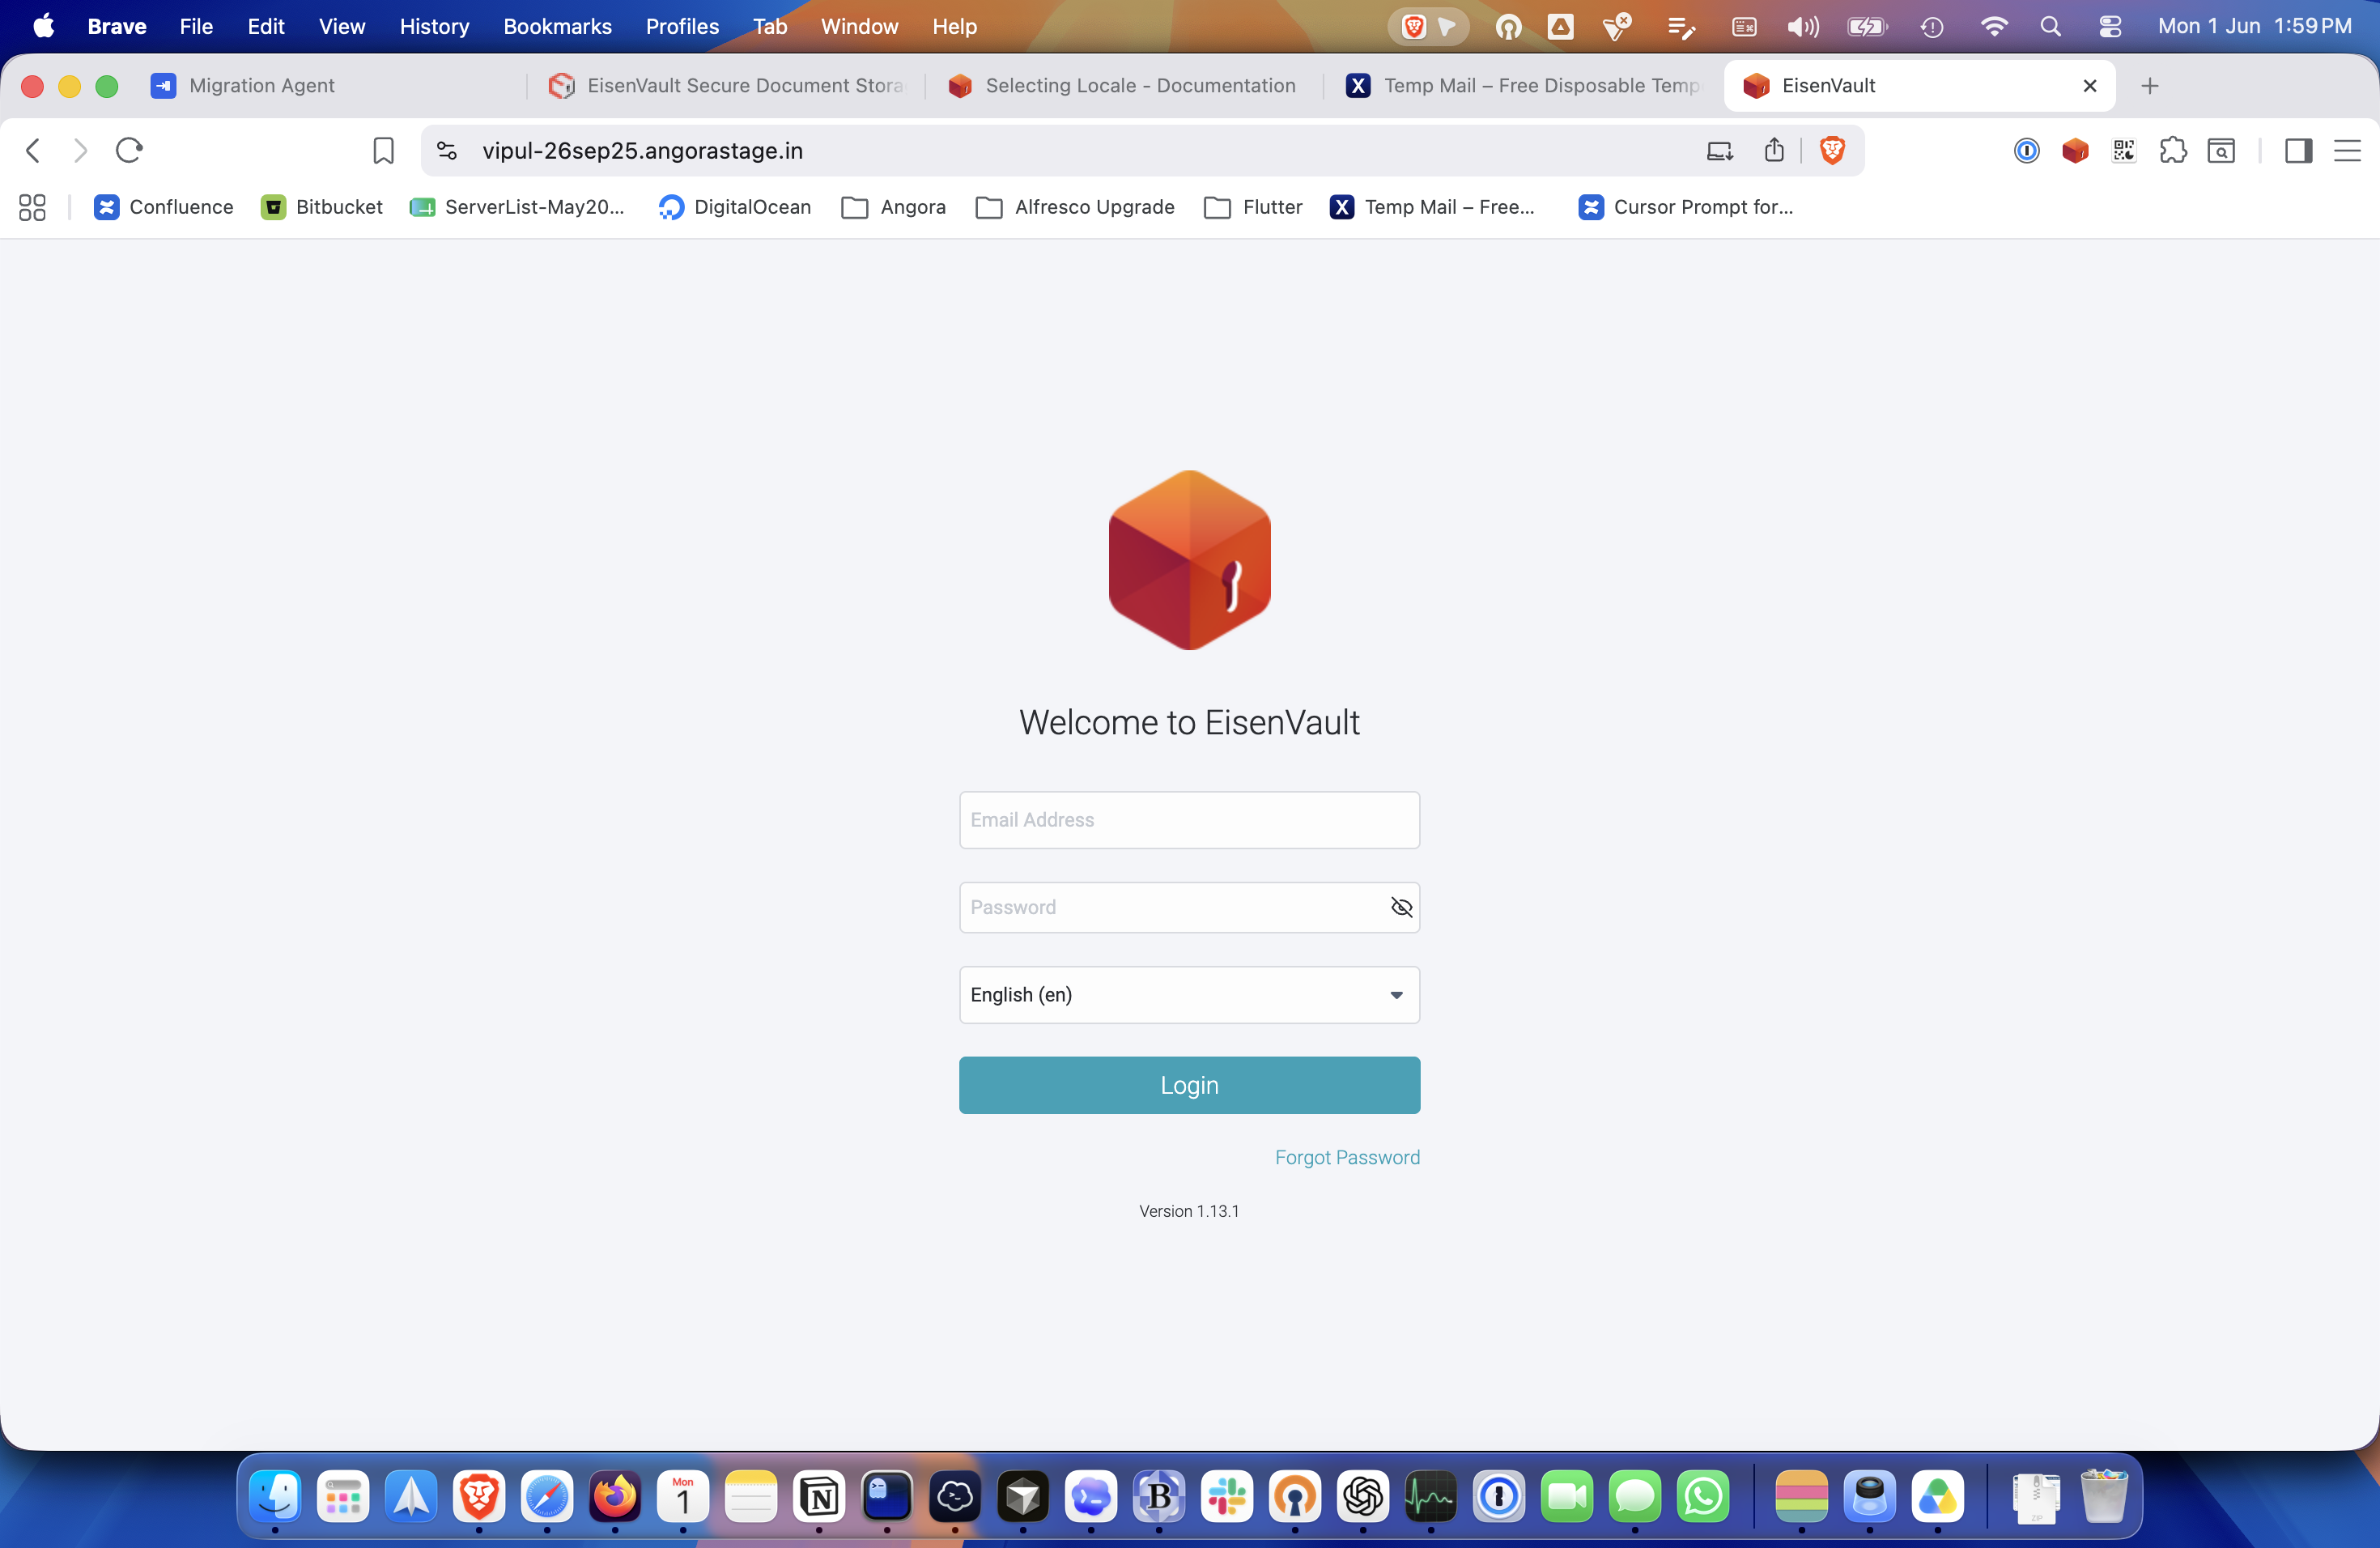Viewport: 2380px width, 1548px height.
Task: Click the Login button
Action: pos(1189,1085)
